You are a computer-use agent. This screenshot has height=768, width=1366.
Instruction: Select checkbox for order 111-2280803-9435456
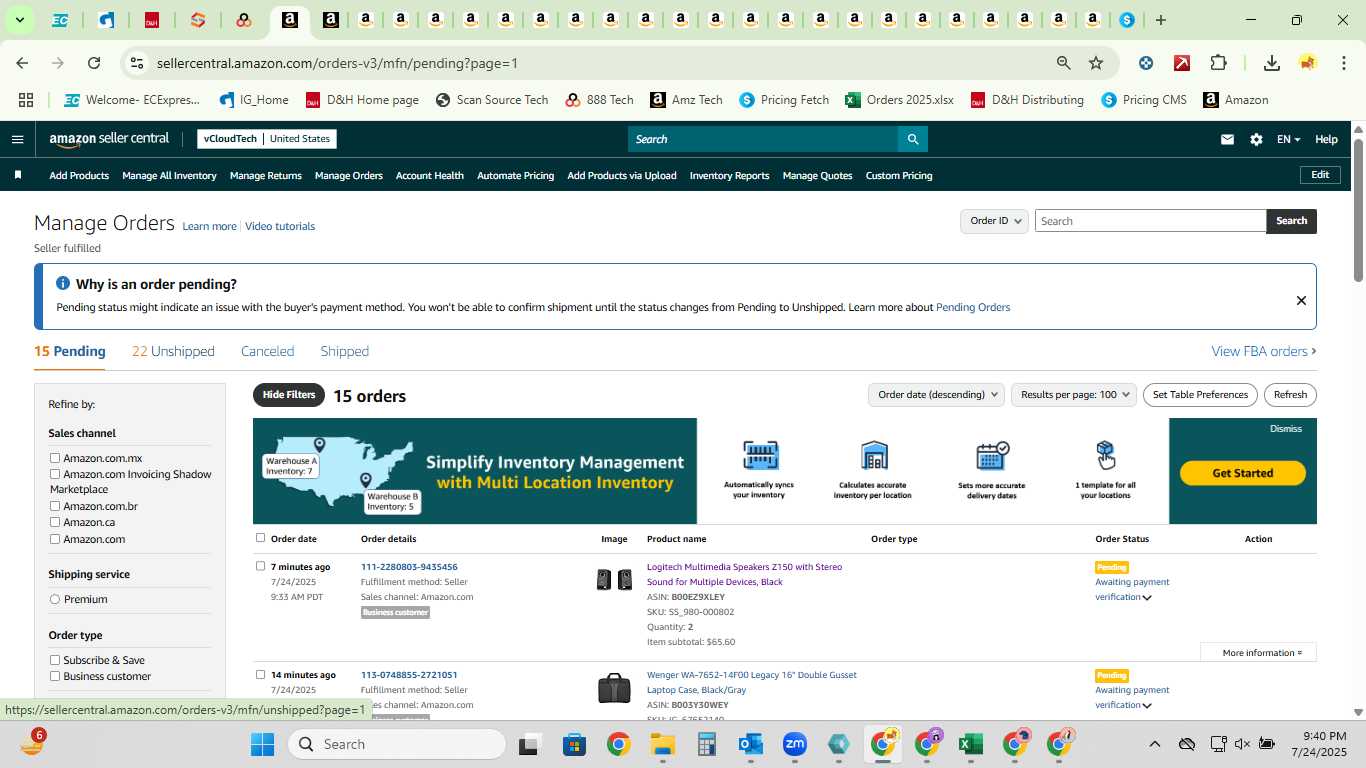[260, 566]
